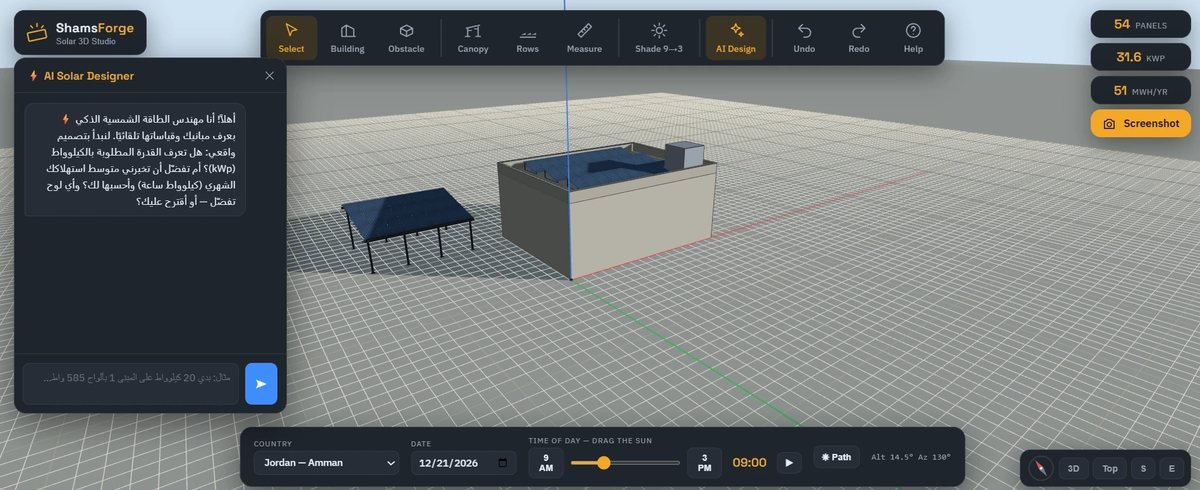Play the sun animation
Viewport: 1200px width, 490px height.
789,462
